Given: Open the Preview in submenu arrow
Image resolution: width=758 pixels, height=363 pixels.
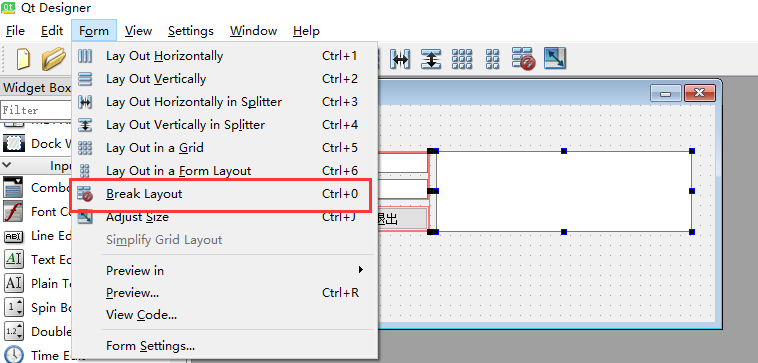Looking at the screenshot, I should click(x=361, y=270).
